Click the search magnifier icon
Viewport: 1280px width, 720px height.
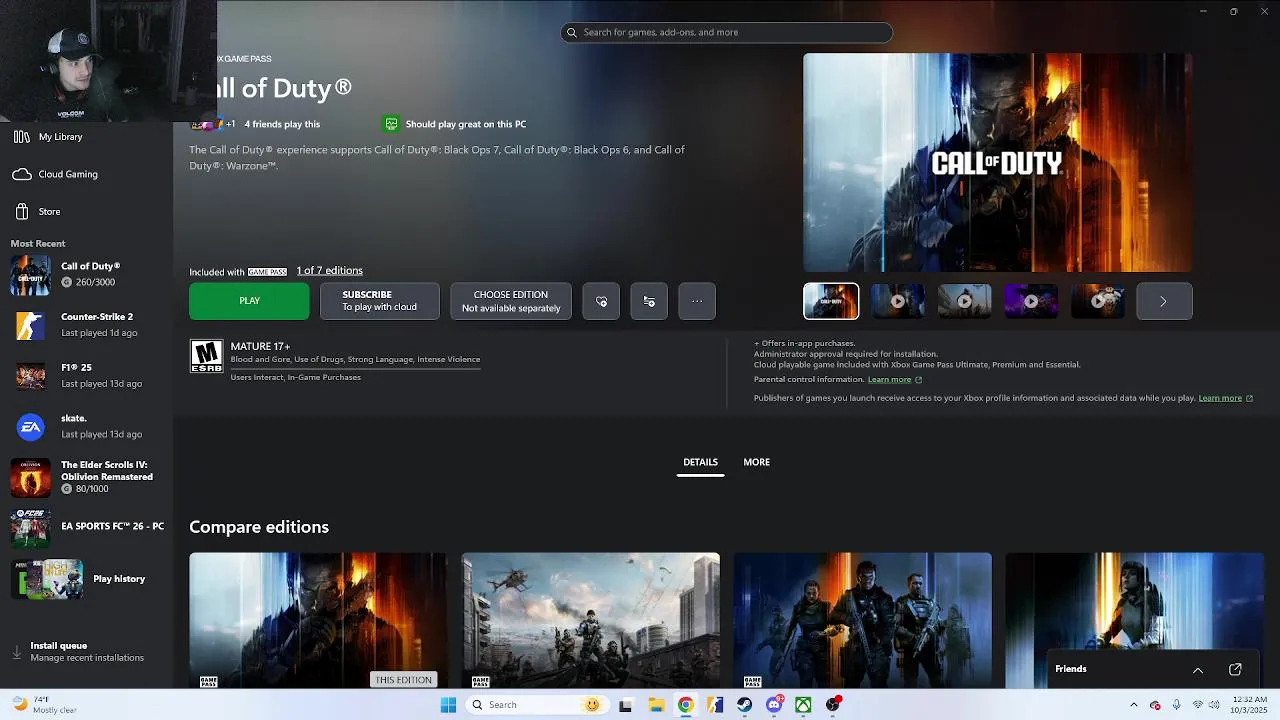pos(572,32)
